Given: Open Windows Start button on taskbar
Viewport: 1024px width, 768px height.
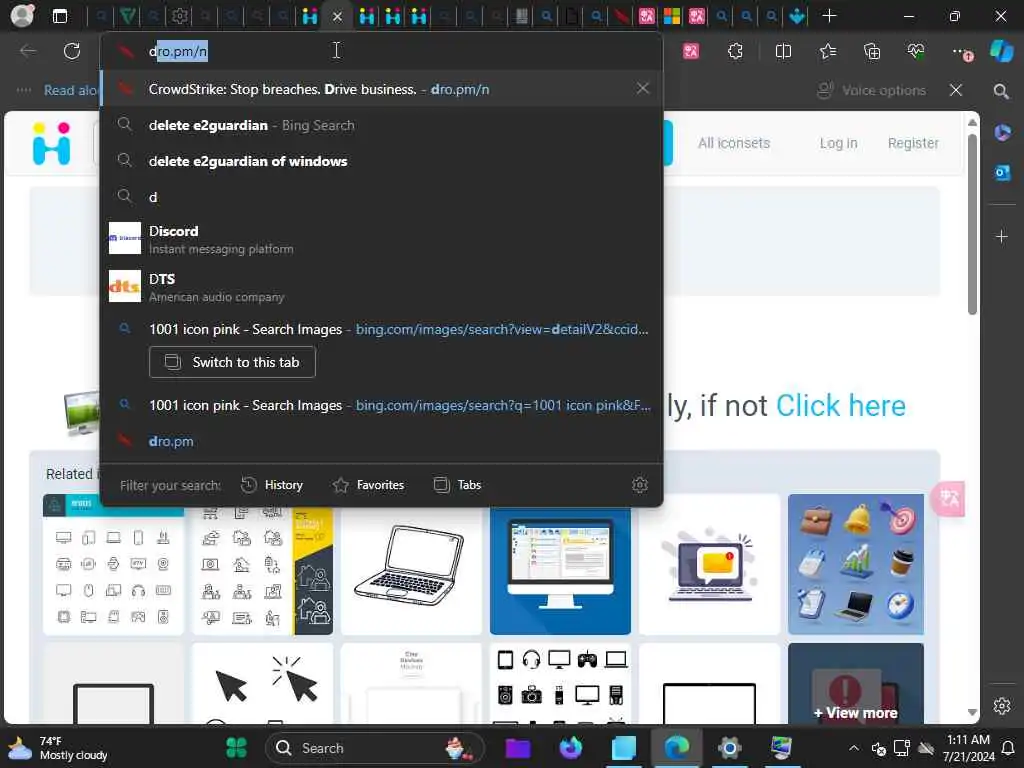Looking at the screenshot, I should [x=236, y=747].
